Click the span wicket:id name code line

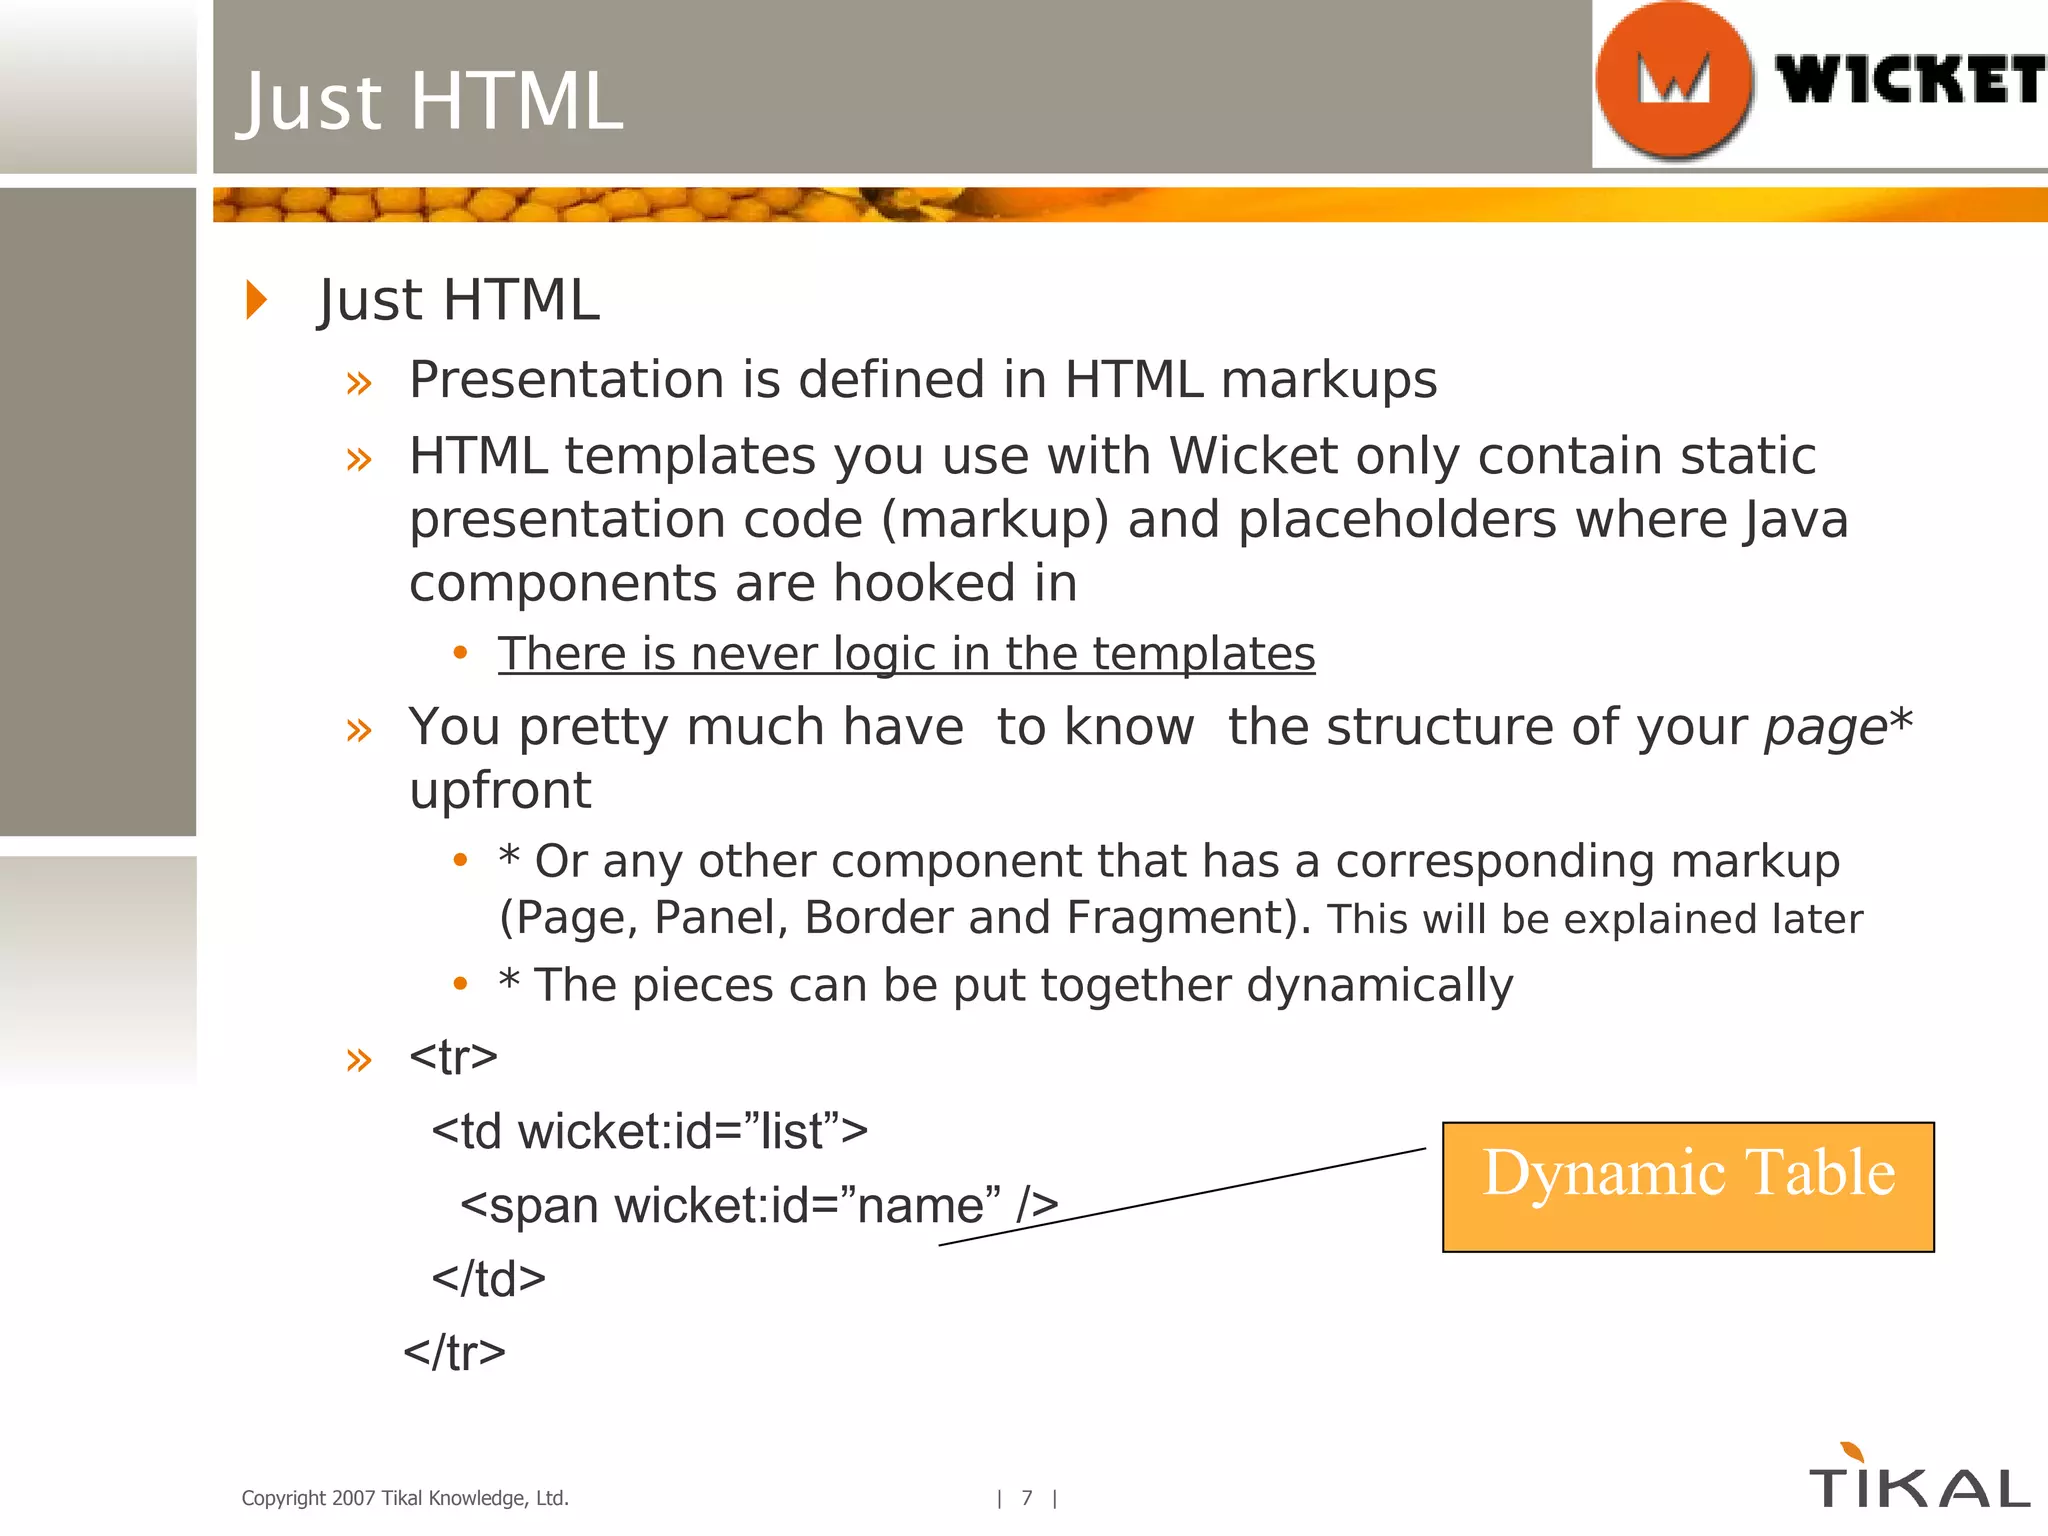pyautogui.click(x=758, y=1205)
